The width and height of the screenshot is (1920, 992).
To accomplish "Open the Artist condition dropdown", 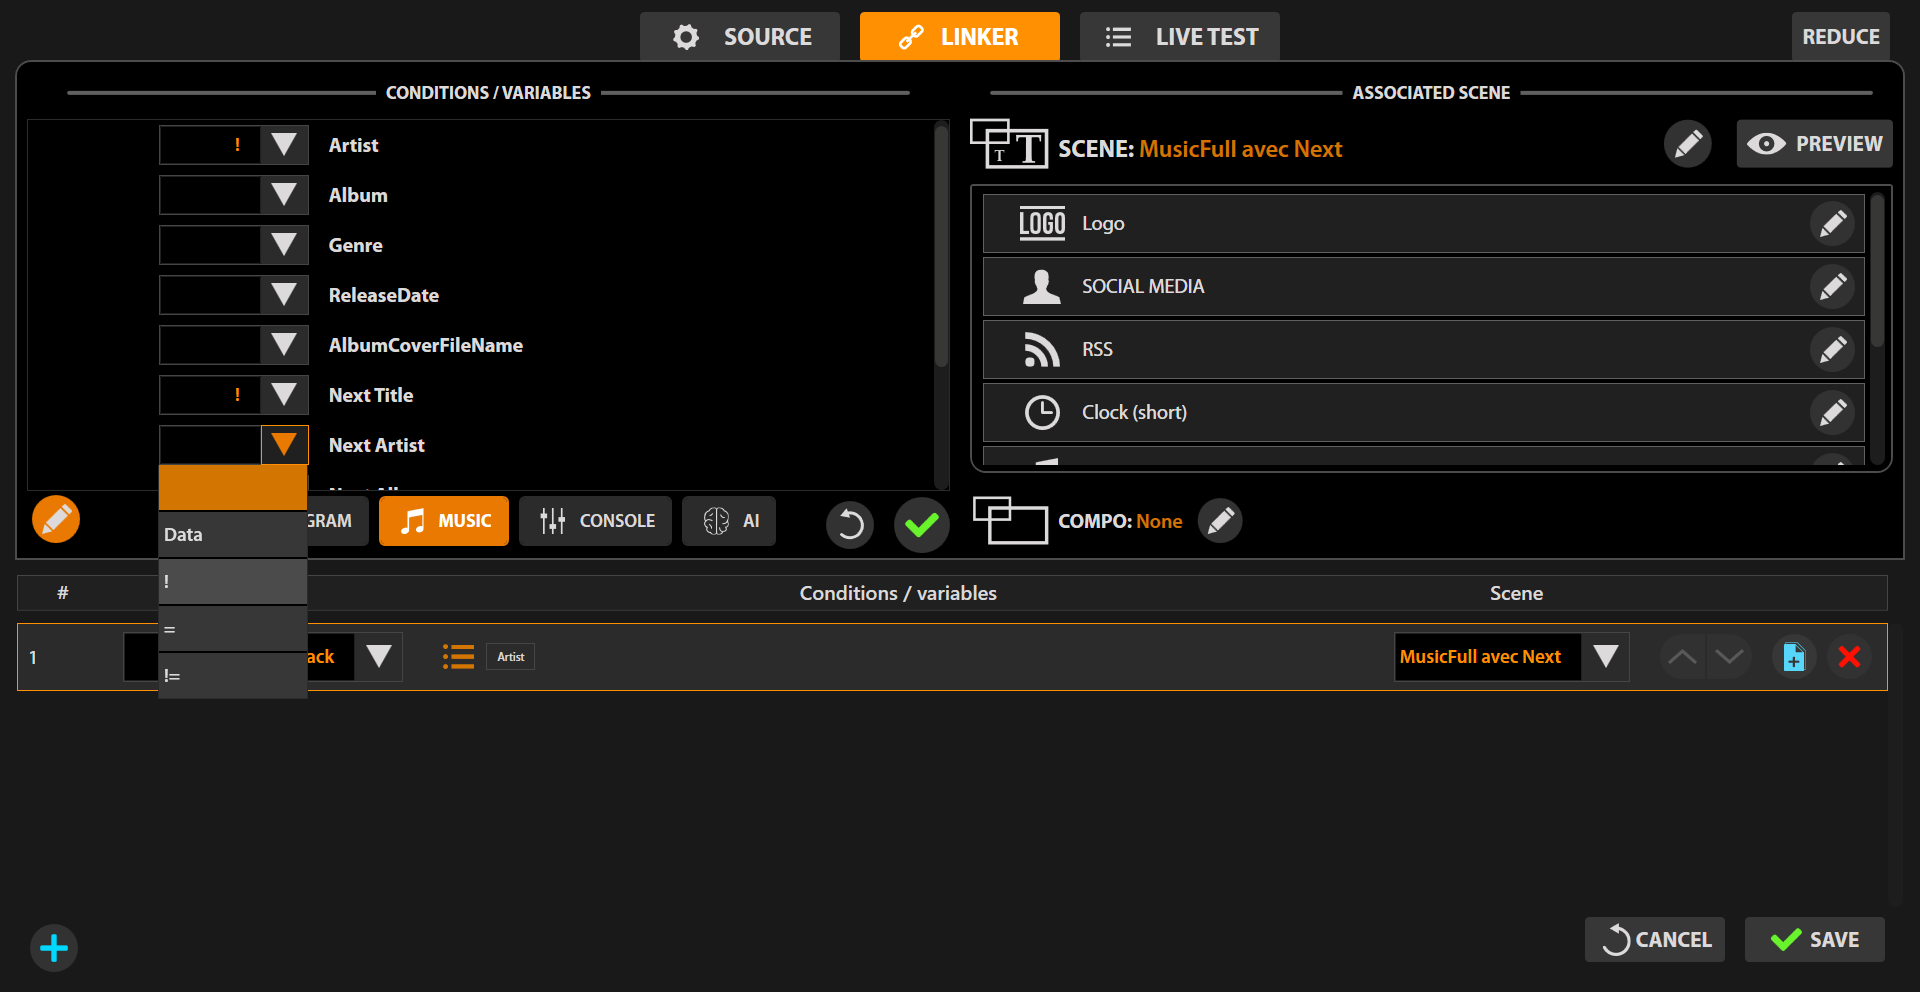I will point(284,145).
